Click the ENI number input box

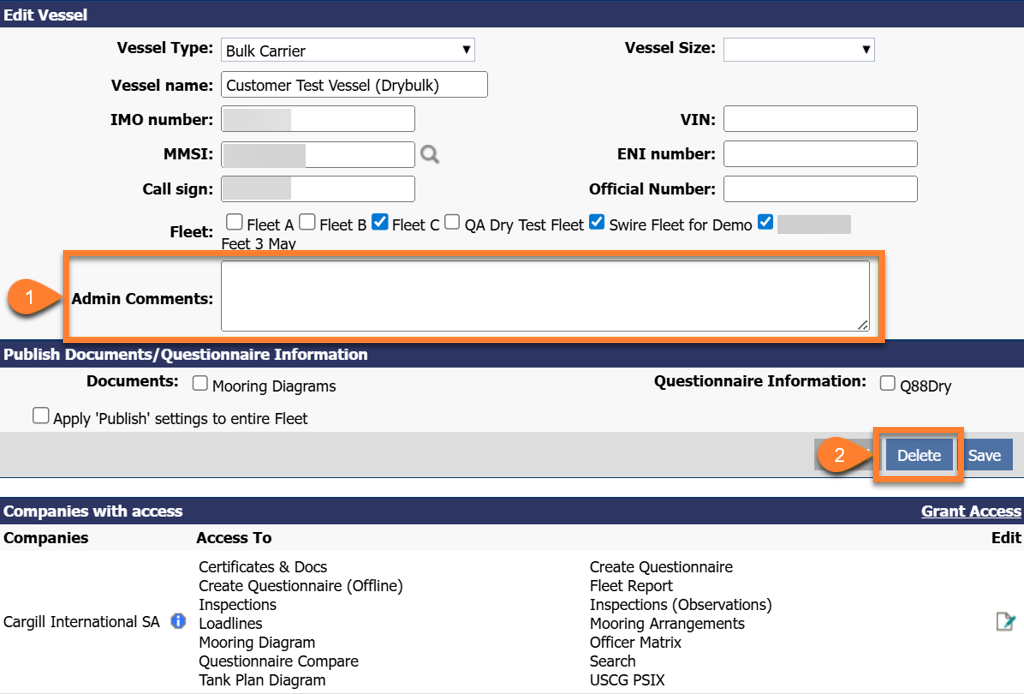click(820, 154)
